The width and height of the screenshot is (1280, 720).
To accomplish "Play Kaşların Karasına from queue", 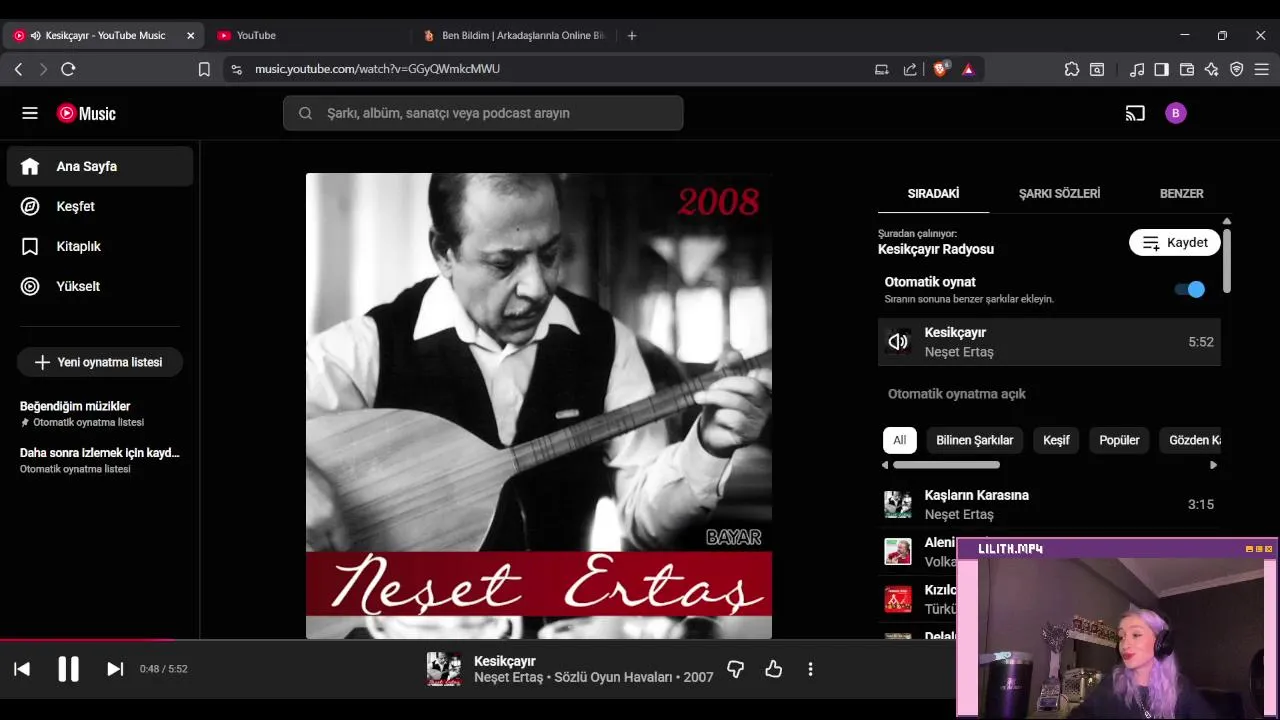I will pyautogui.click(x=1049, y=504).
